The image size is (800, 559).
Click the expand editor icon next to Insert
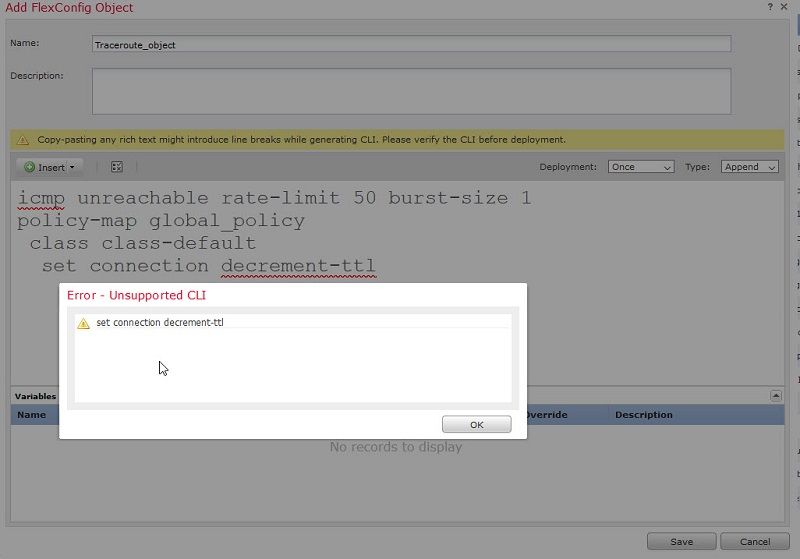point(117,167)
